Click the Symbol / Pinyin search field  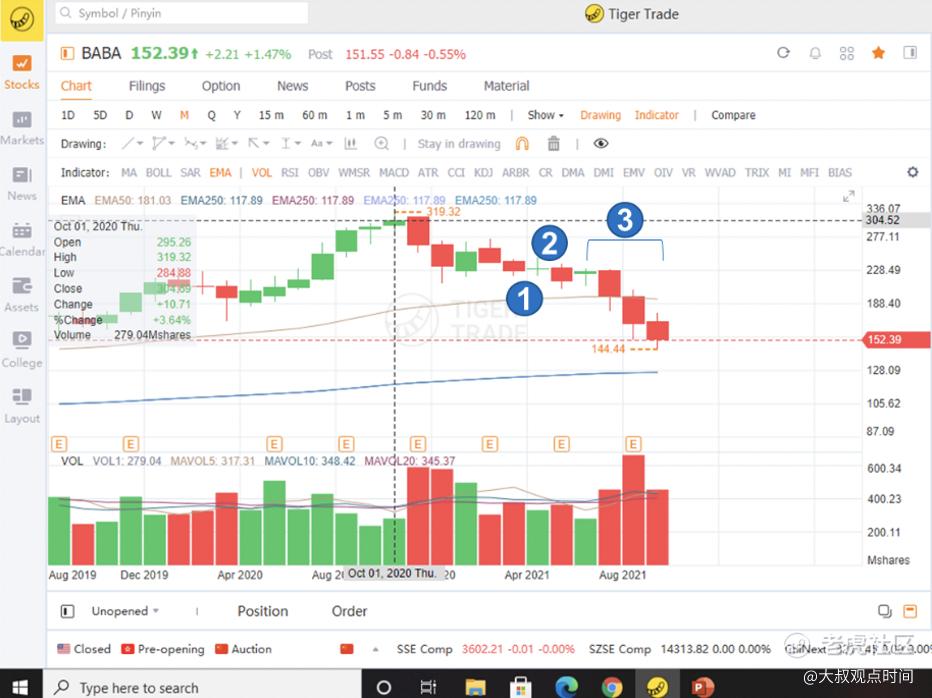pos(182,13)
